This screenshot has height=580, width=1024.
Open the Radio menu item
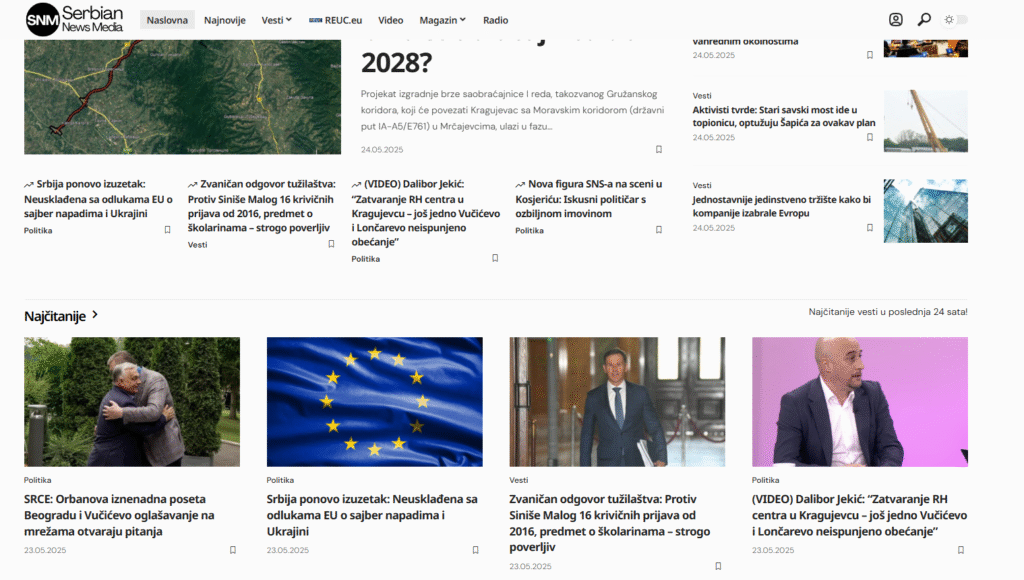click(x=496, y=20)
